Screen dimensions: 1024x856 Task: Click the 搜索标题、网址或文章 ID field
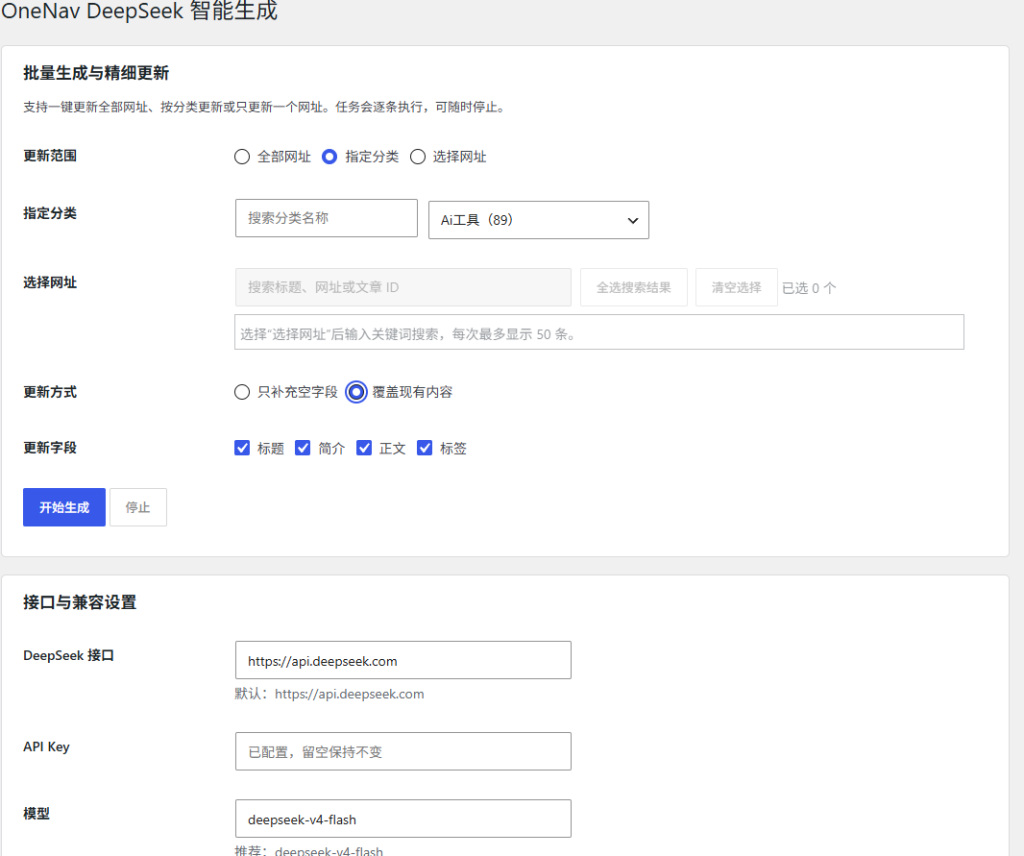pos(403,287)
